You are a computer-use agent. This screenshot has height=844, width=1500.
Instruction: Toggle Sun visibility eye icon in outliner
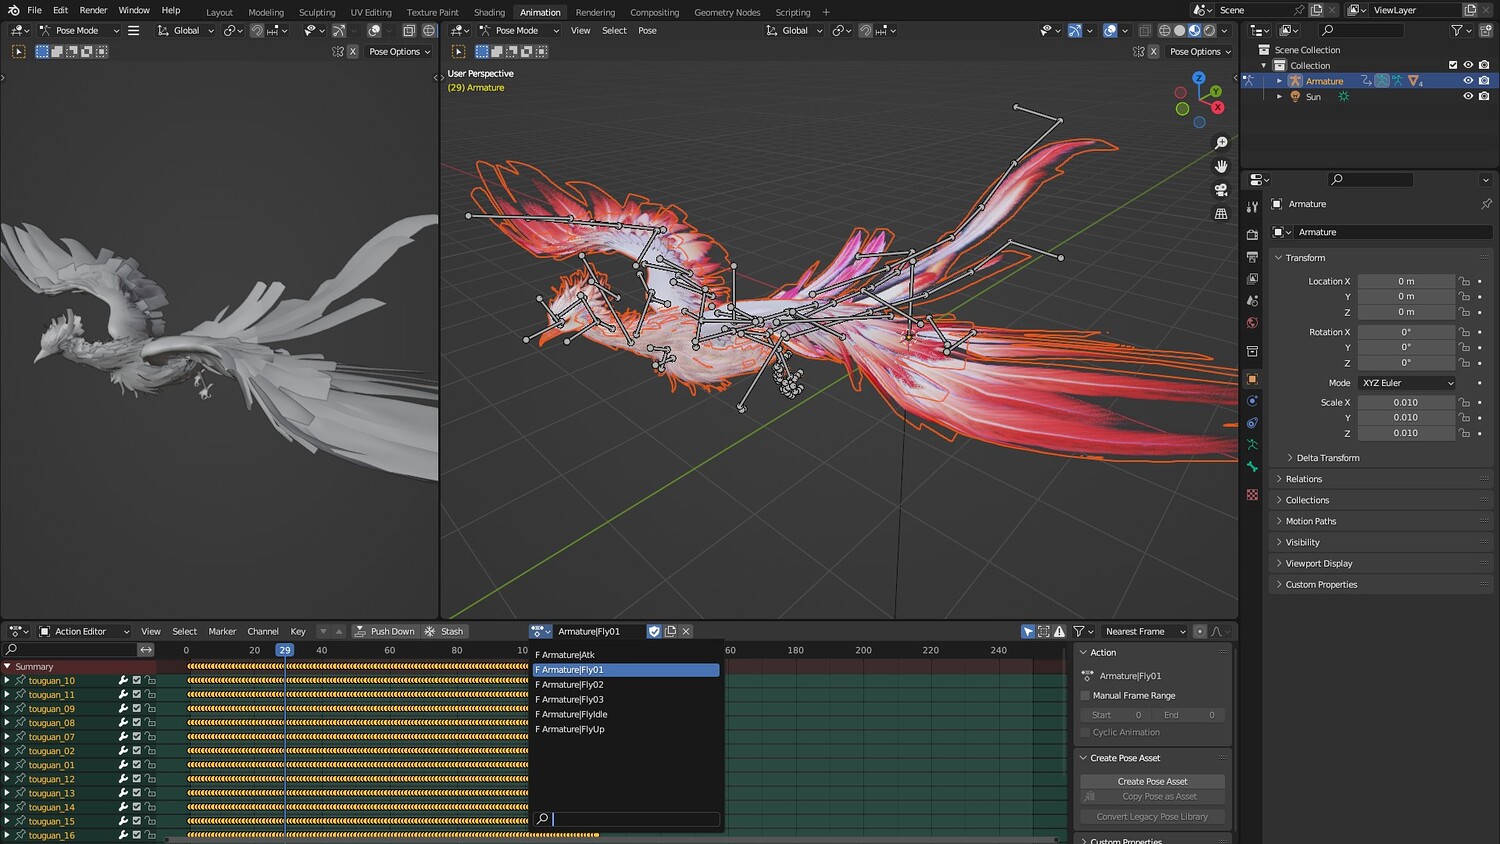pyautogui.click(x=1468, y=97)
